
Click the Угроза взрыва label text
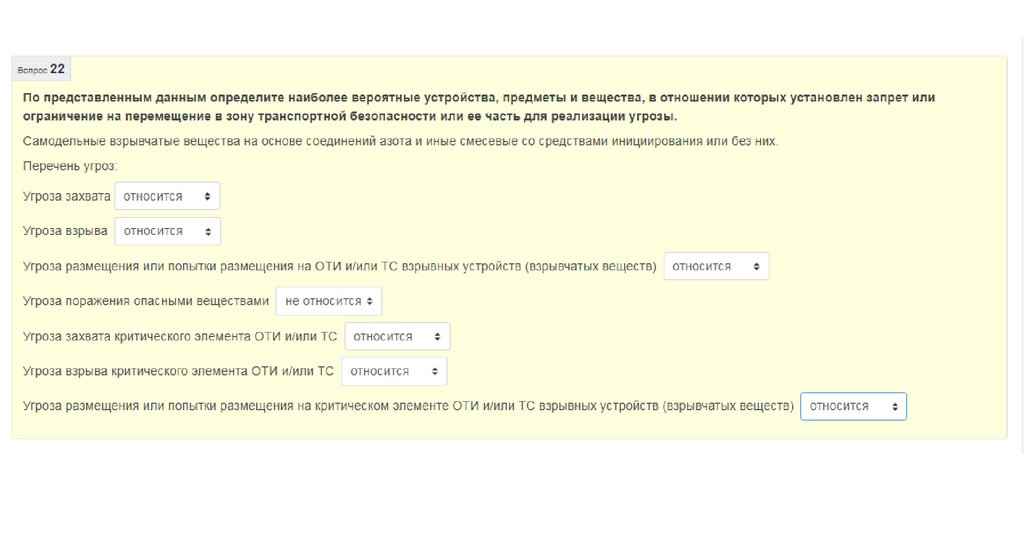65,231
